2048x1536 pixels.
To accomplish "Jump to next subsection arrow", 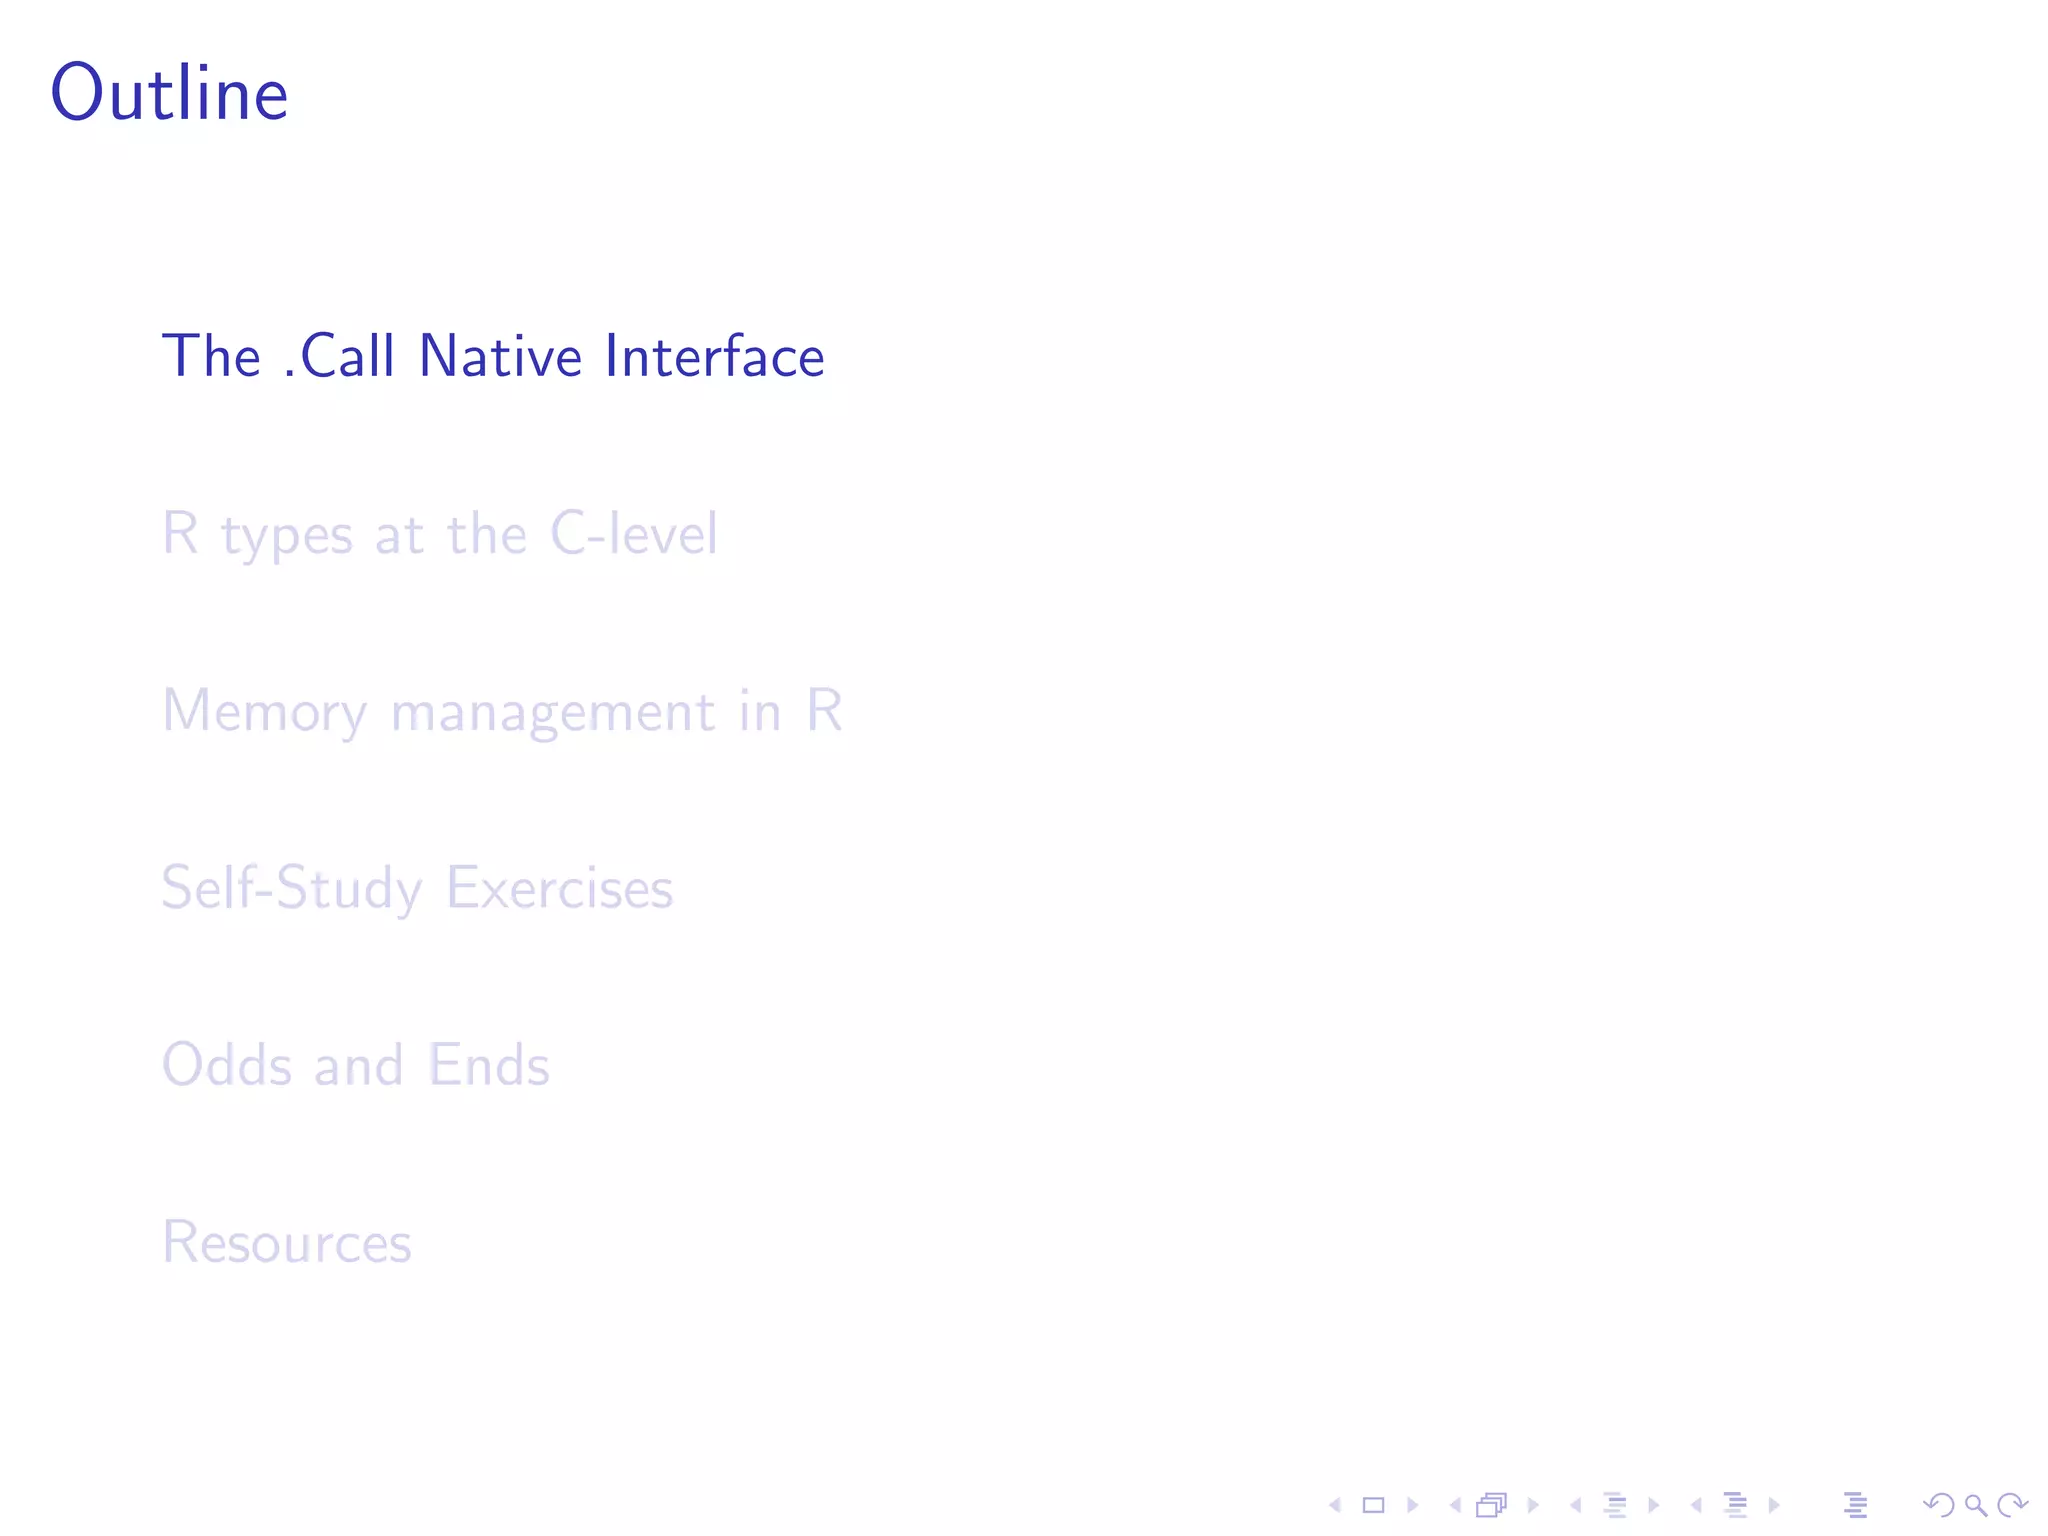I will 1654,1505.
